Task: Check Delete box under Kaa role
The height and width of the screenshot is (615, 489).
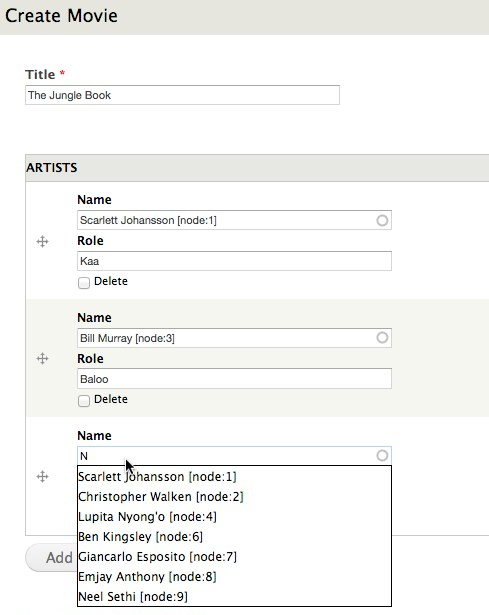Action: pos(84,282)
